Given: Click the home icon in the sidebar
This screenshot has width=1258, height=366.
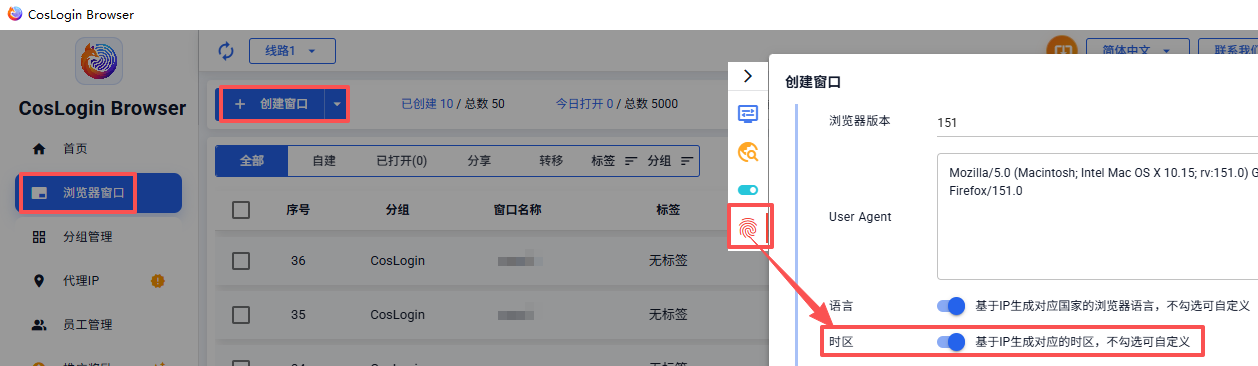Looking at the screenshot, I should pyautogui.click(x=40, y=149).
